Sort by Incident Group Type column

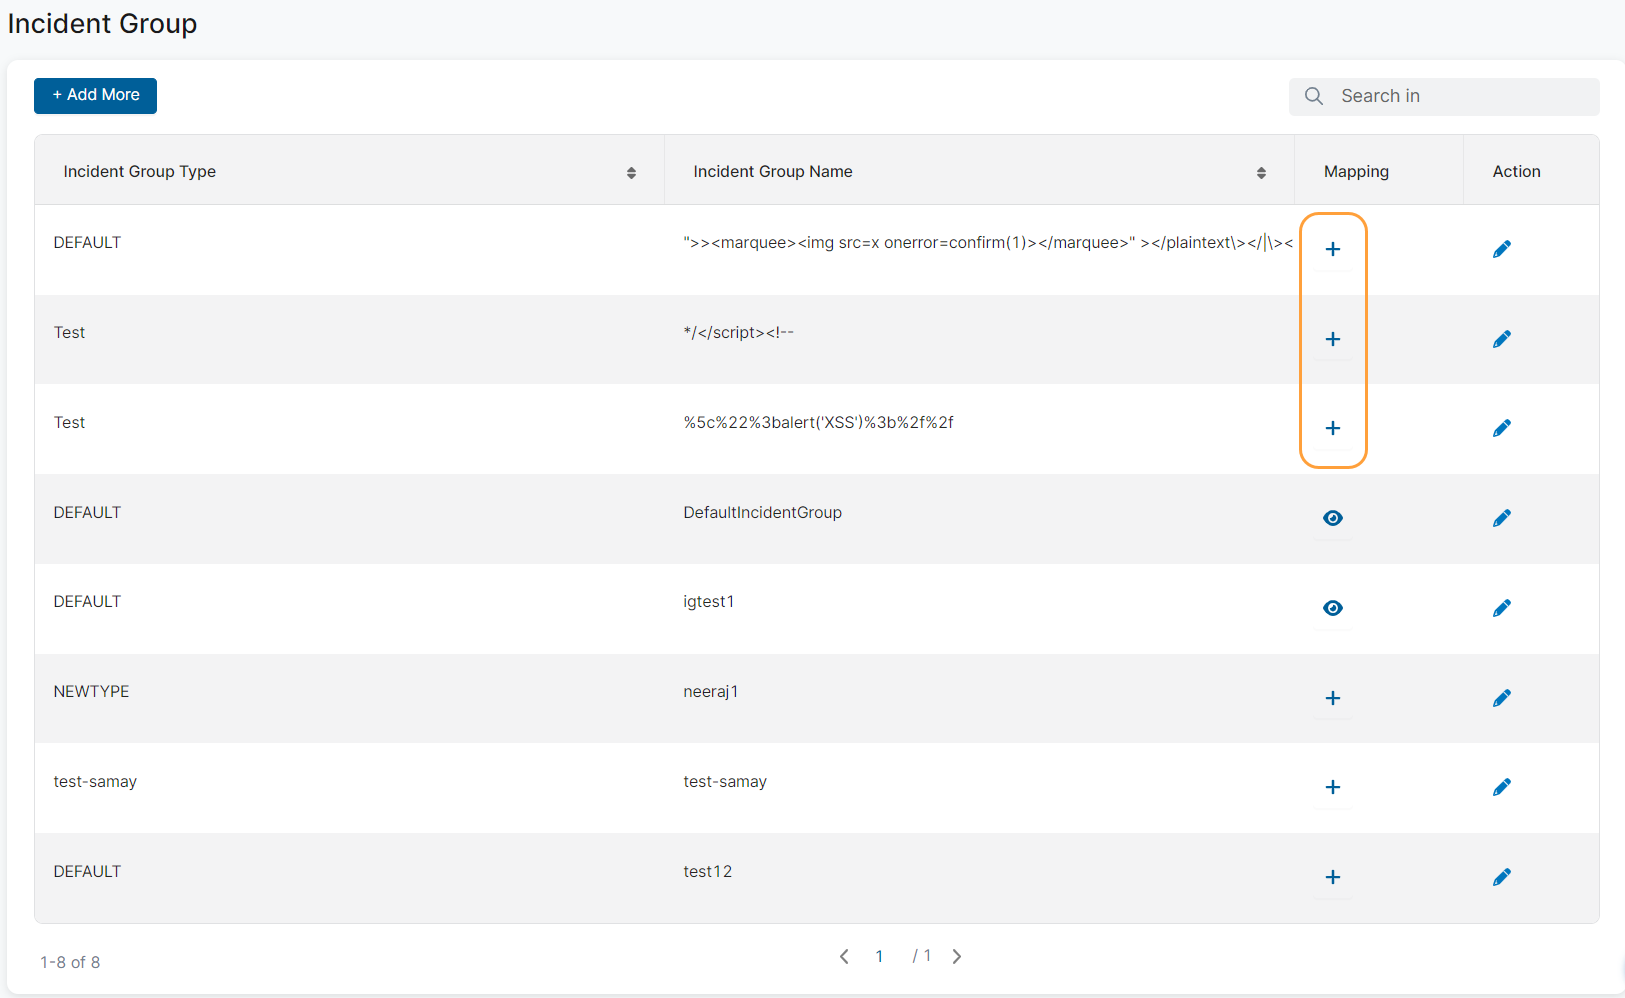click(632, 172)
